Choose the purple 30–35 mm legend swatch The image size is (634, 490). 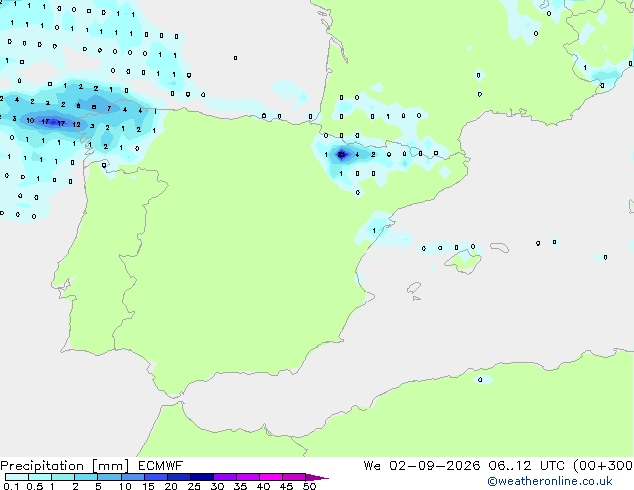[x=225, y=477]
